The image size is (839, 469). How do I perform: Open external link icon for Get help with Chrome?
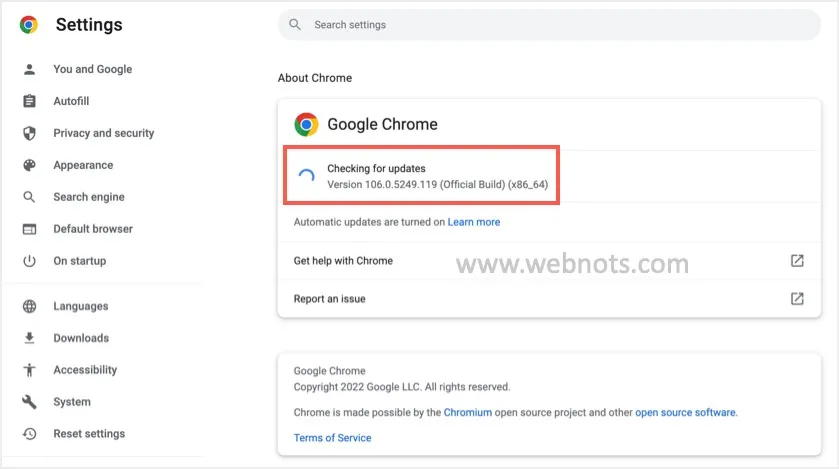pyautogui.click(x=797, y=260)
